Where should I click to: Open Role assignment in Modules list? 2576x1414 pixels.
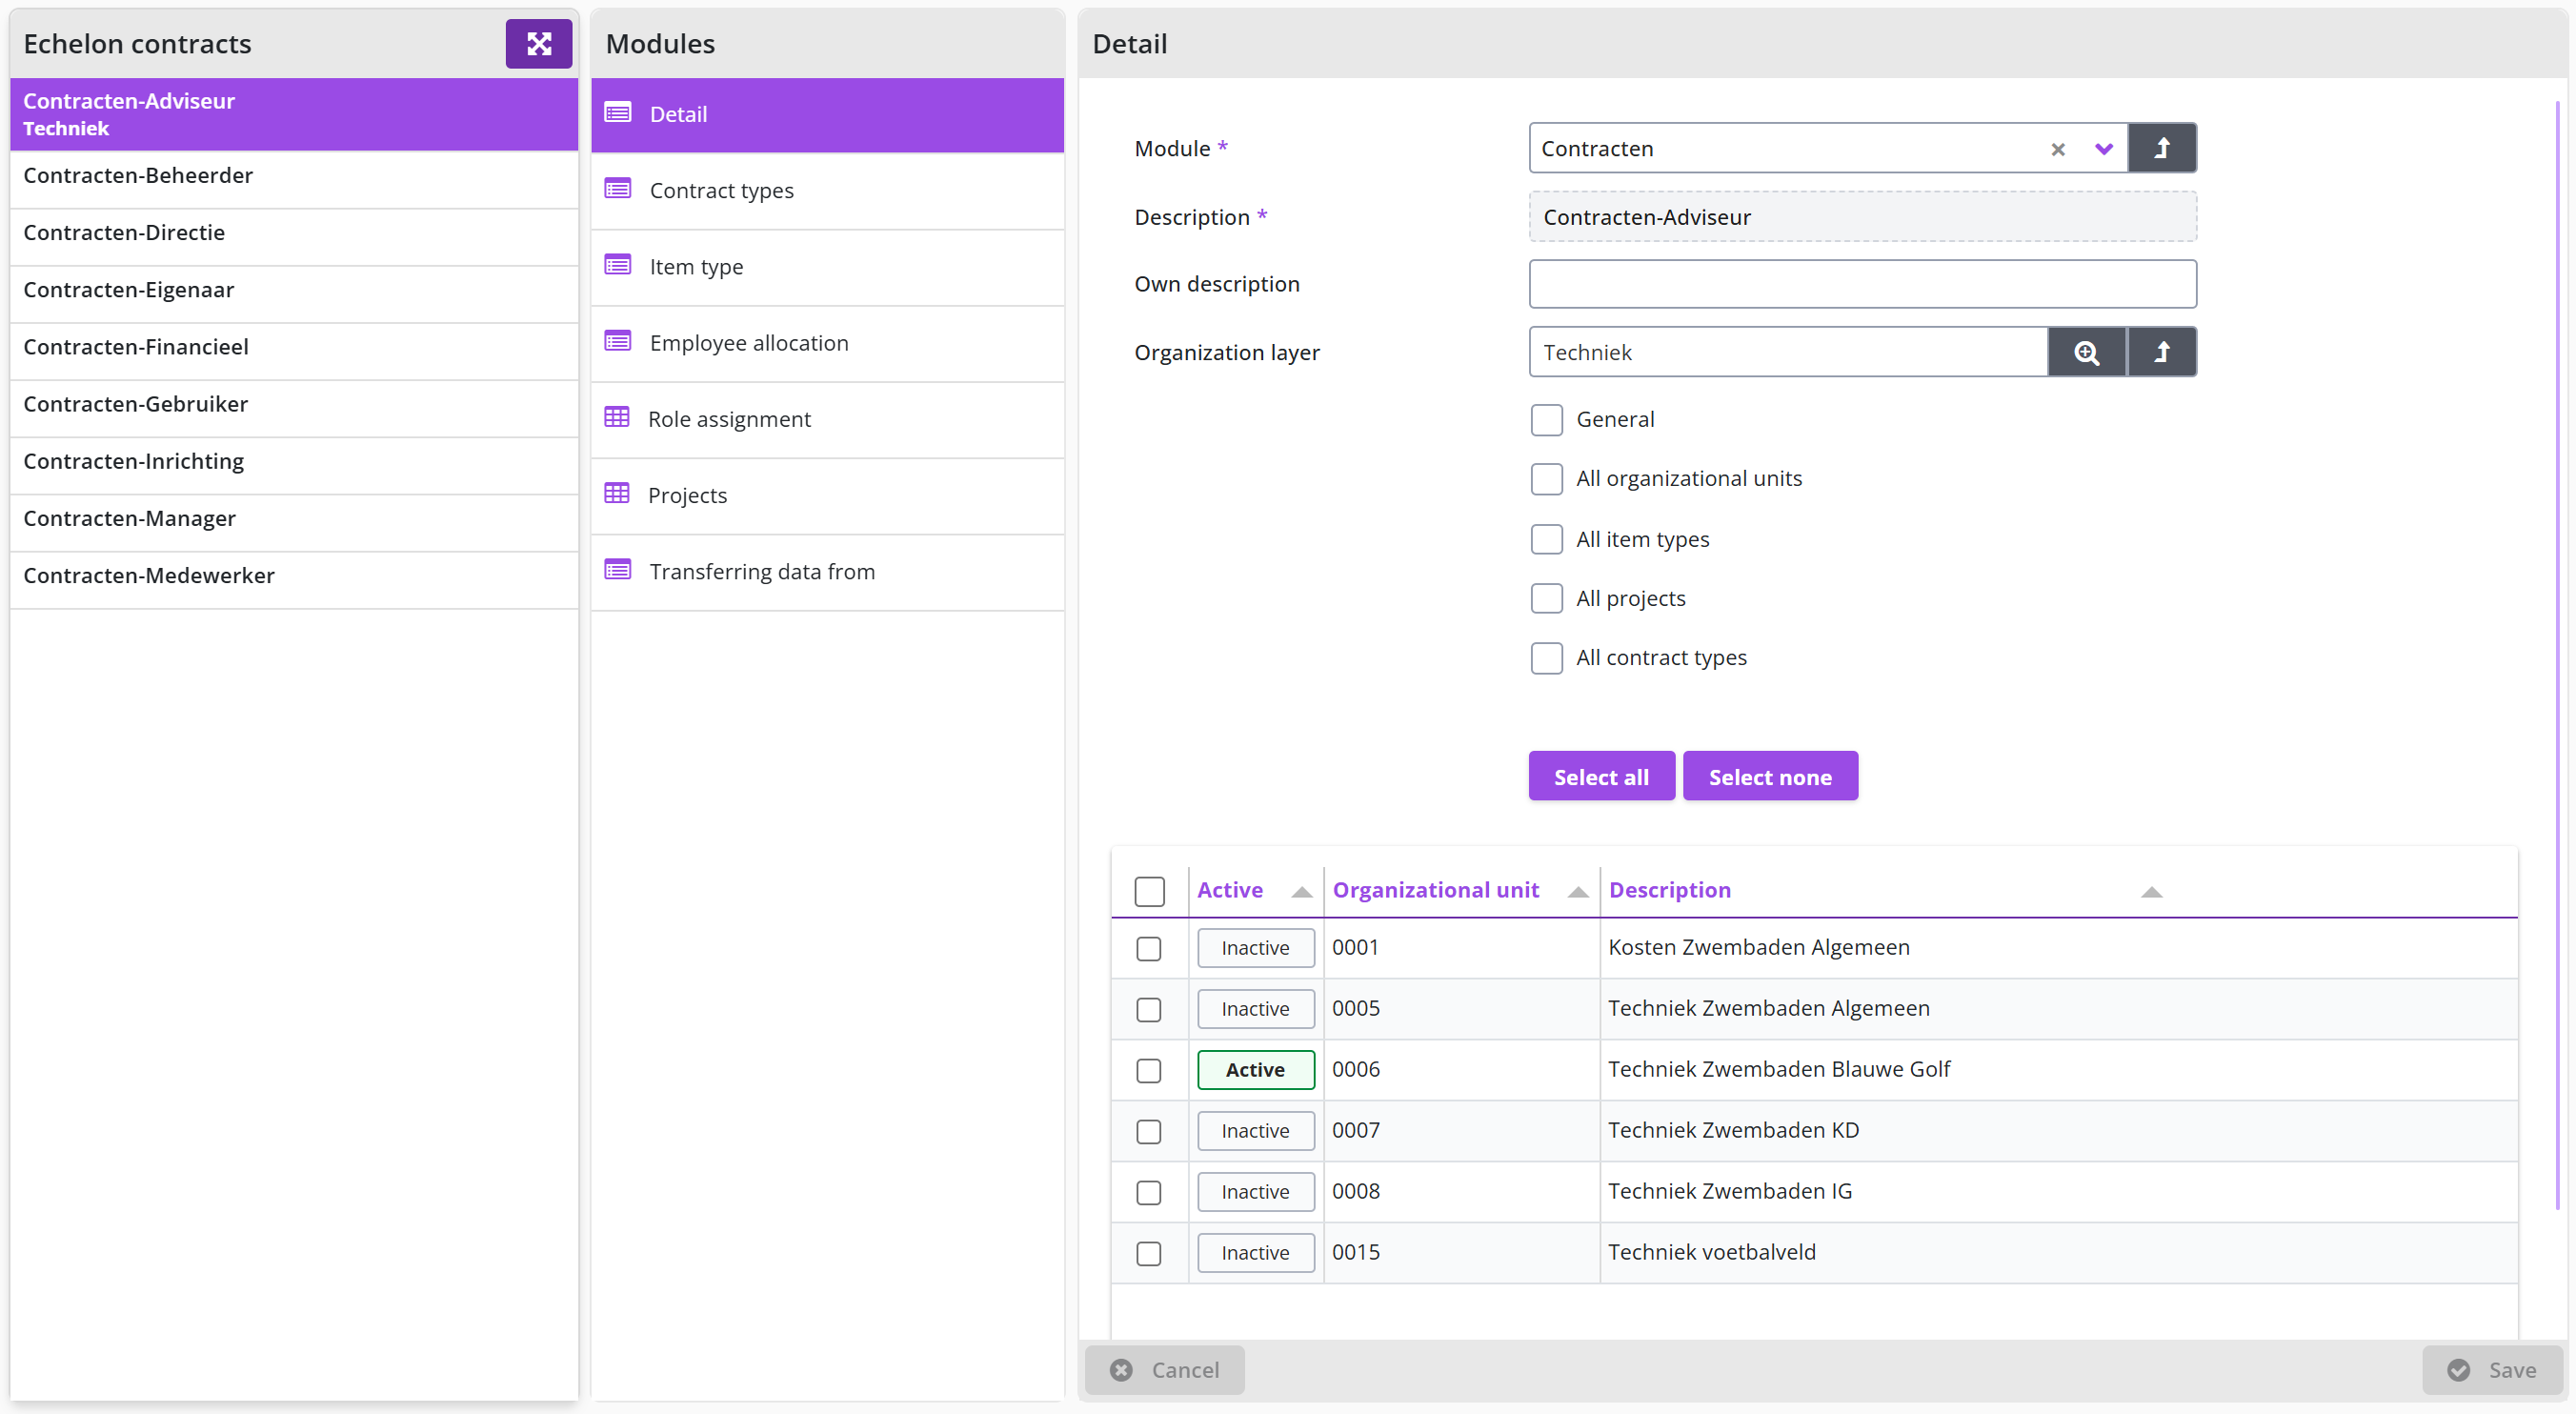[x=827, y=419]
